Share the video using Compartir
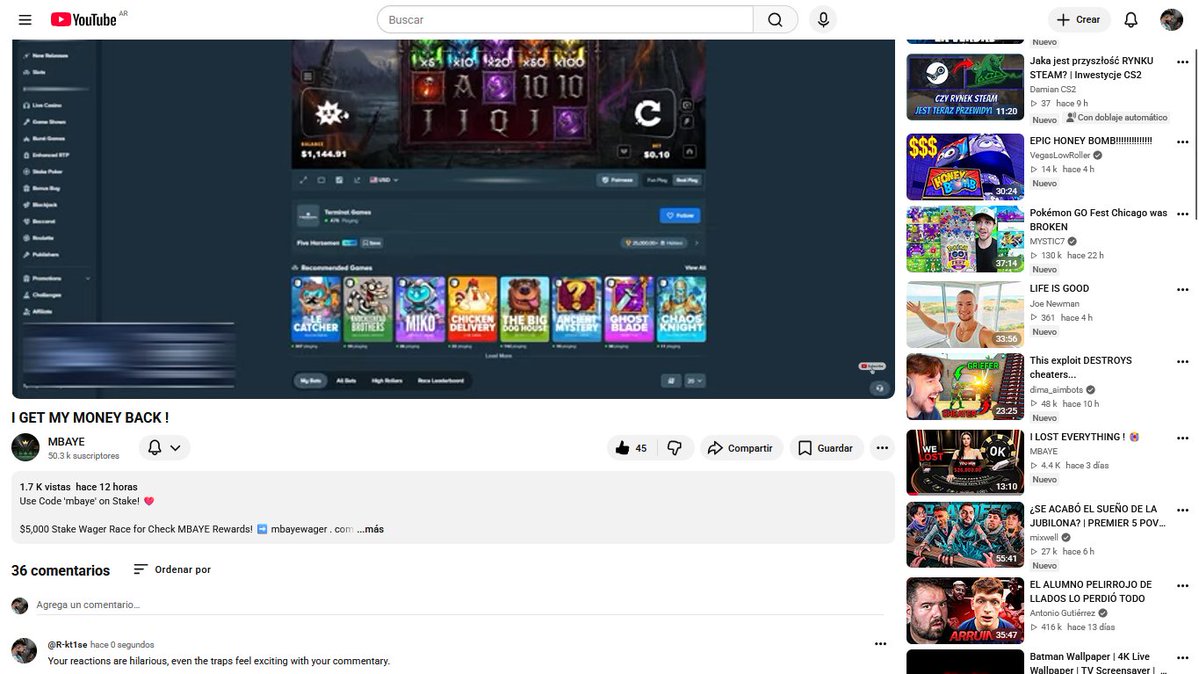Image resolution: width=1199 pixels, height=674 pixels. (x=740, y=448)
